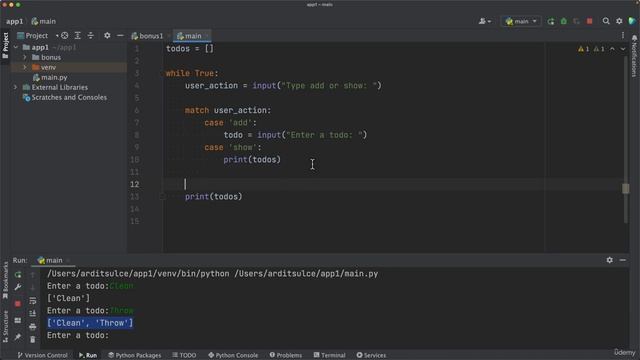Screen dimensions: 640x360
Task: Rerun main from the top toolbar
Action: click(551, 21)
